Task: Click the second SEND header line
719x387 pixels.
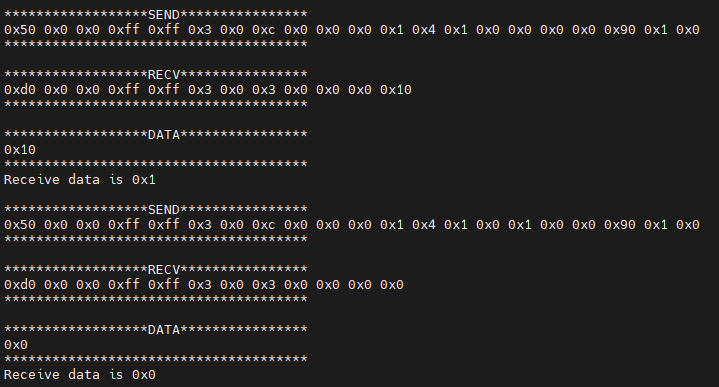Action: pyautogui.click(x=155, y=210)
